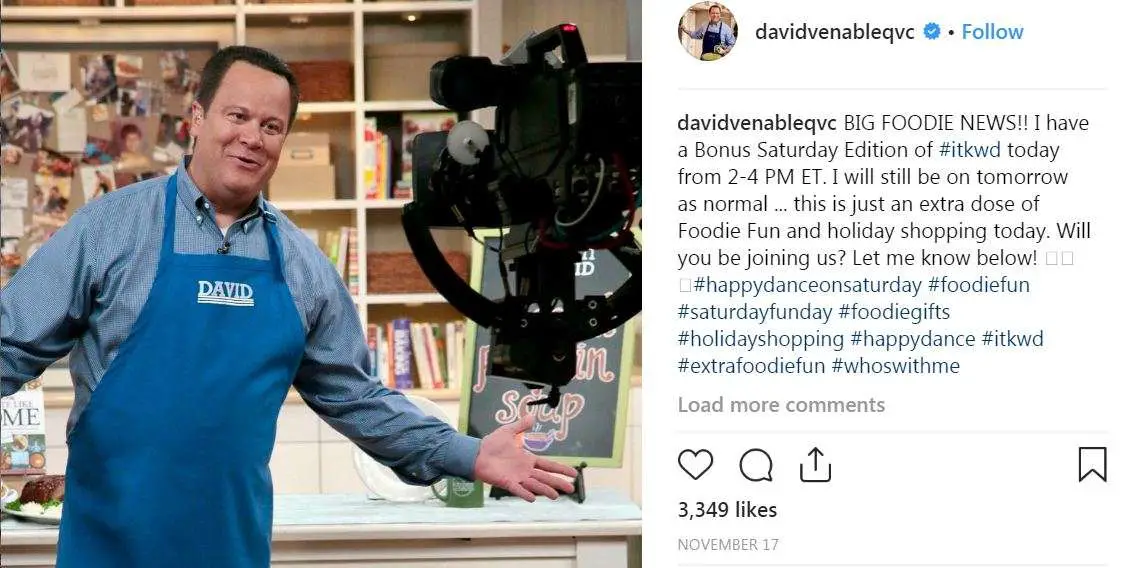Share the post using the upload arrow icon
1126x568 pixels.
[x=815, y=465]
